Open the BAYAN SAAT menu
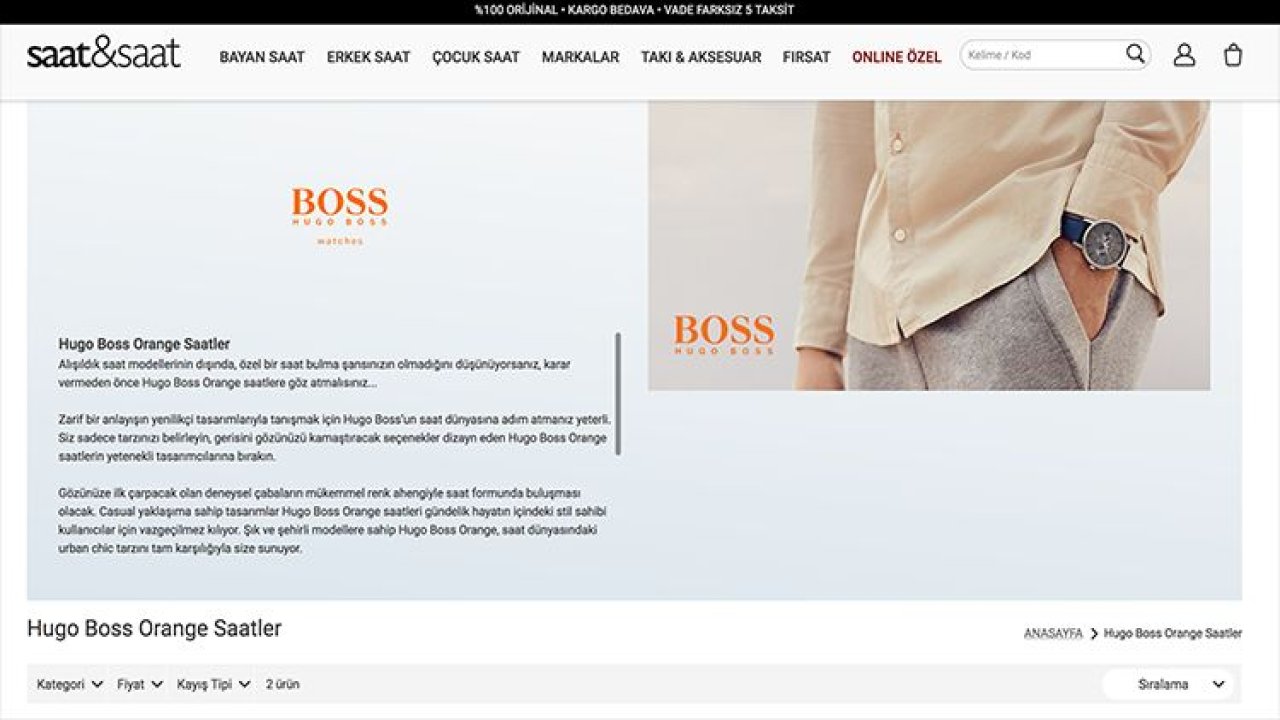Screen dimensions: 1280x720 click(264, 57)
